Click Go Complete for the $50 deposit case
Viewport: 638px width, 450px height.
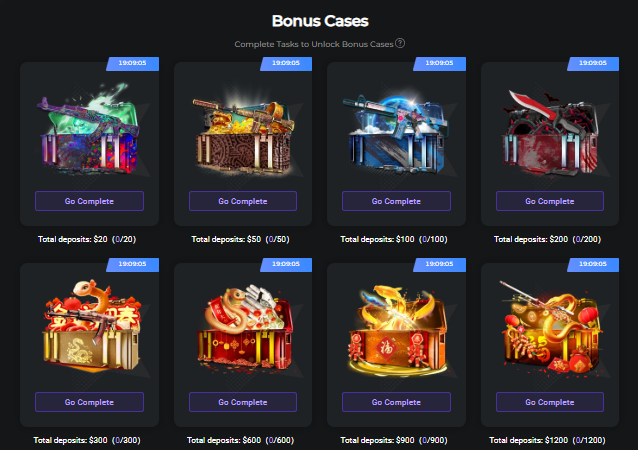coord(243,201)
